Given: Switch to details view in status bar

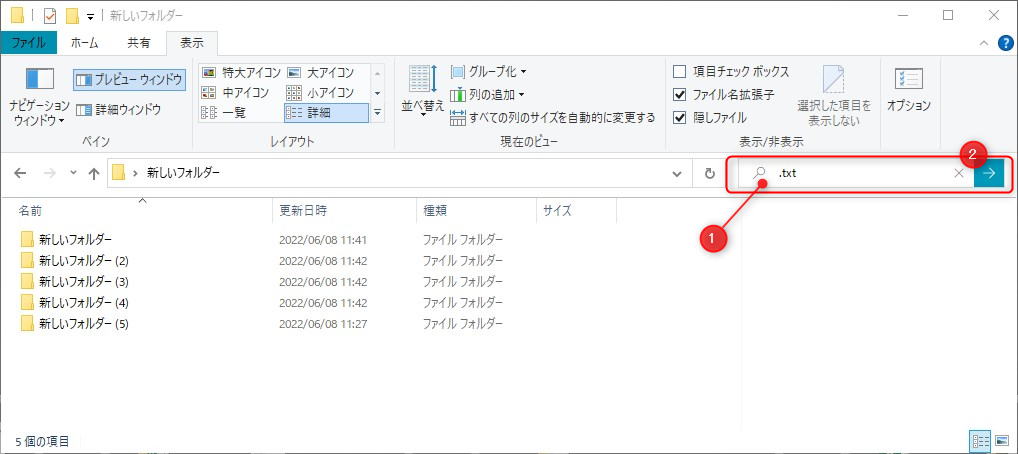Looking at the screenshot, I should 980,441.
